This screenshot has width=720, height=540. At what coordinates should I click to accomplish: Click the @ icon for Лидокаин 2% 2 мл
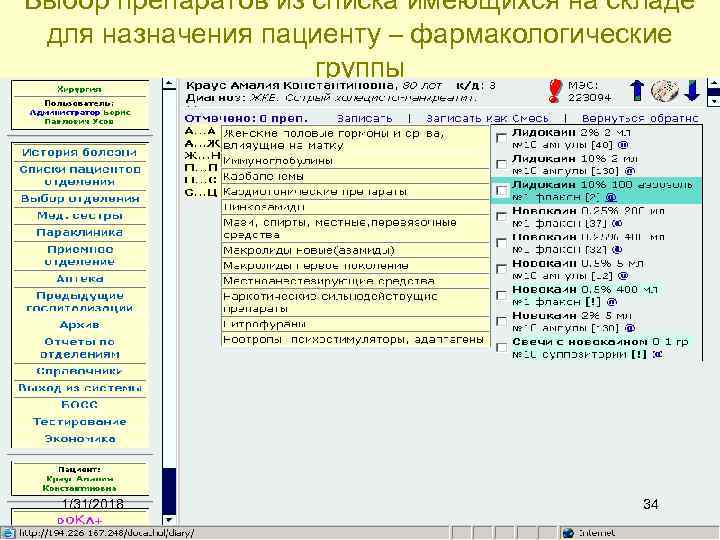(x=623, y=145)
